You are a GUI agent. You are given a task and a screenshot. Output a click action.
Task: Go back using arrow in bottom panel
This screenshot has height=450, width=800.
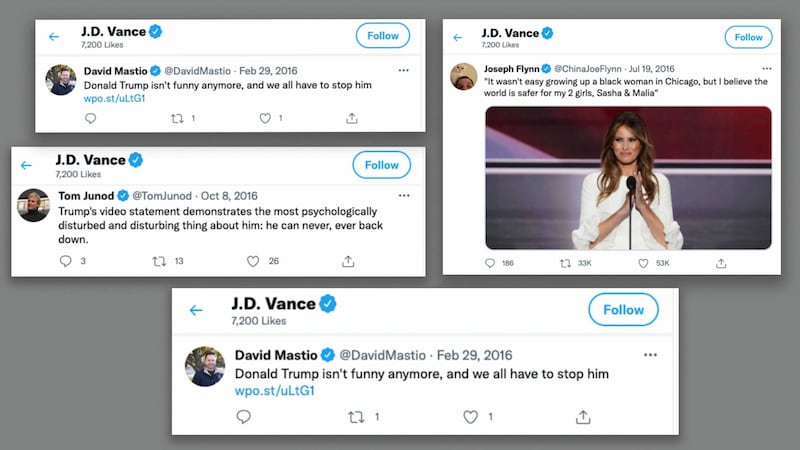click(196, 310)
